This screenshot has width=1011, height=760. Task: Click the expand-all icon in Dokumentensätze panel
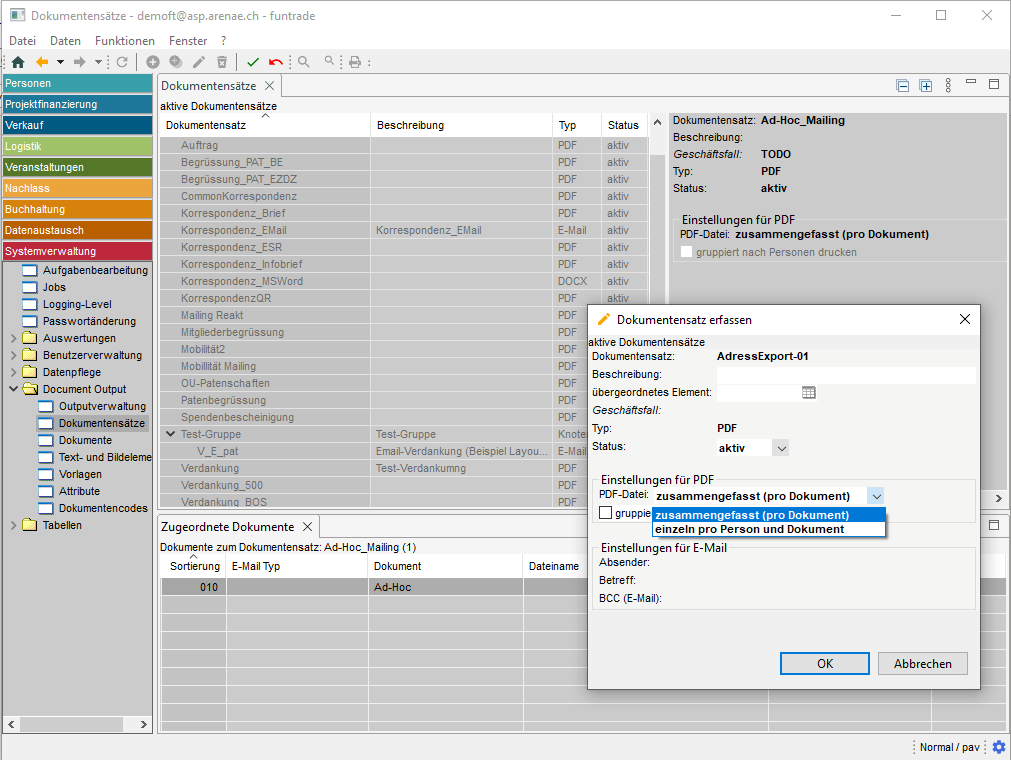coord(926,86)
